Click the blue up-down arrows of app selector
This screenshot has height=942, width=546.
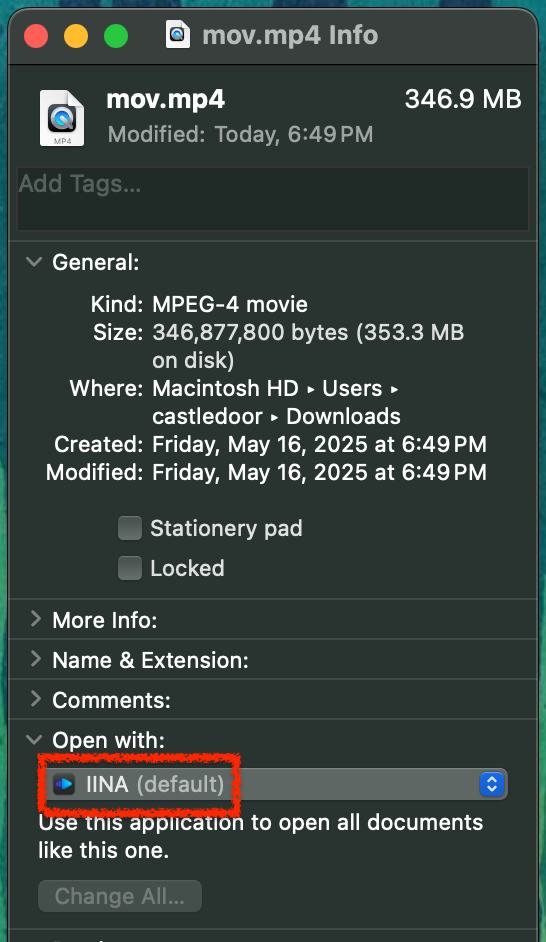491,784
